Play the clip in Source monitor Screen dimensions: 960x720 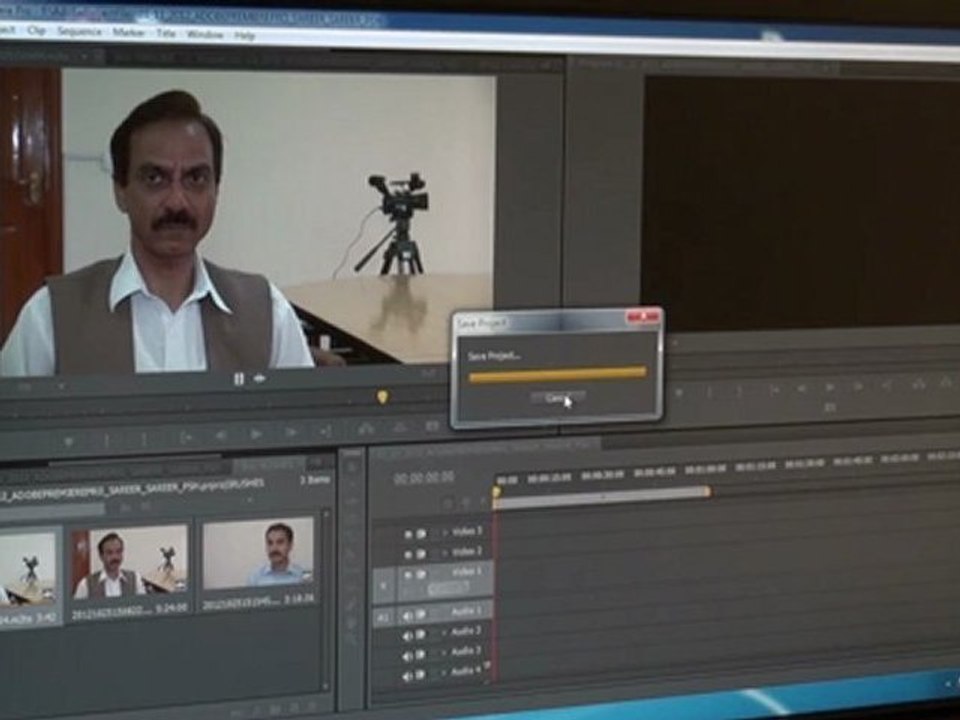click(257, 434)
